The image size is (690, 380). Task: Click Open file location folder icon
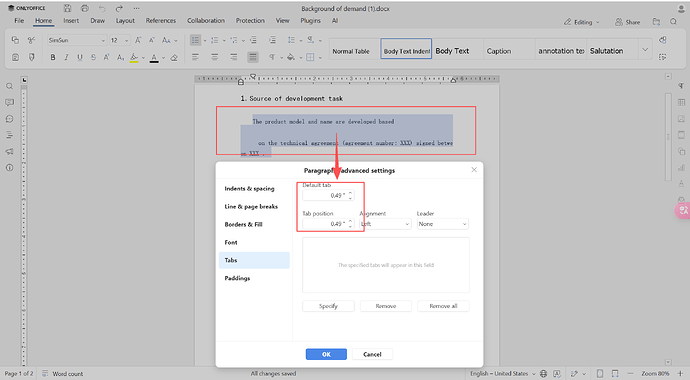(656, 22)
